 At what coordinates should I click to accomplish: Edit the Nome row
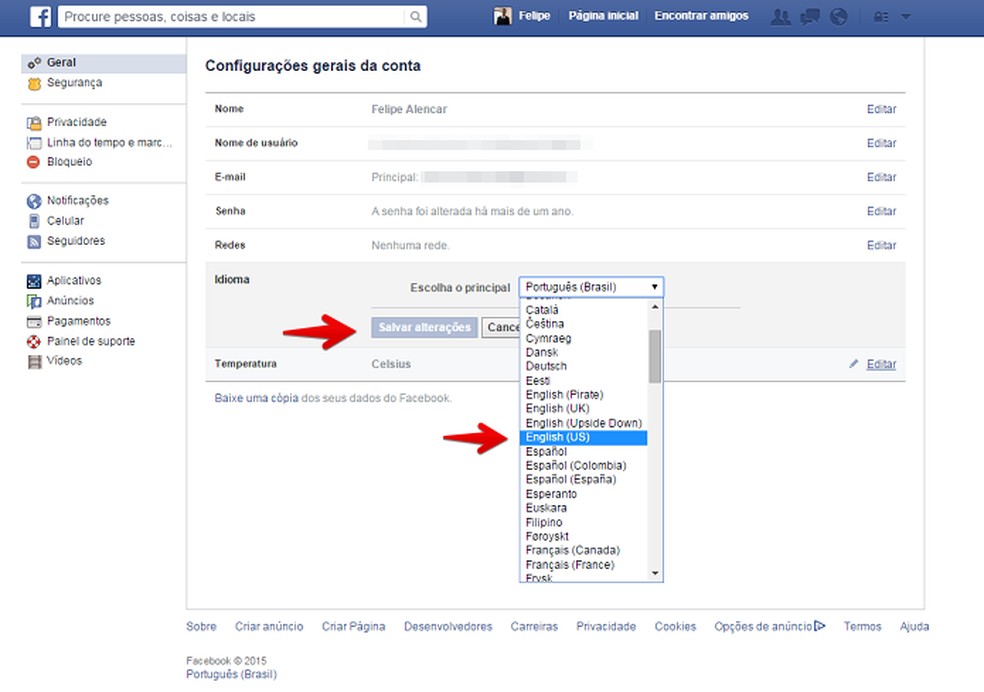point(881,109)
